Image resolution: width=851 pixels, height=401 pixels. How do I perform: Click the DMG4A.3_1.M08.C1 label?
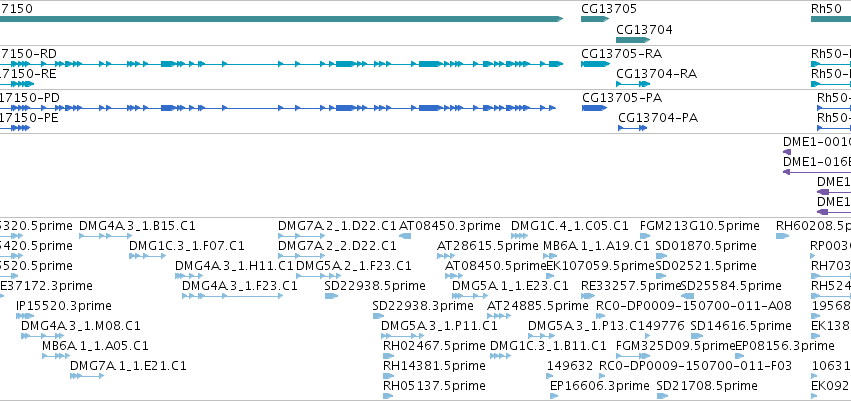point(81,326)
